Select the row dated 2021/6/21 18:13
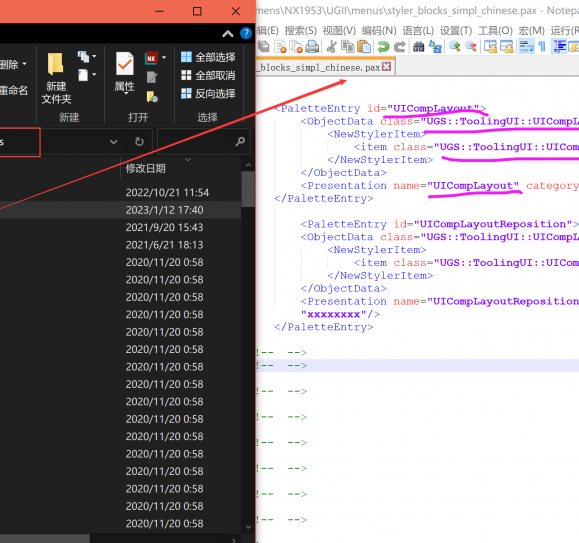 coord(120,245)
